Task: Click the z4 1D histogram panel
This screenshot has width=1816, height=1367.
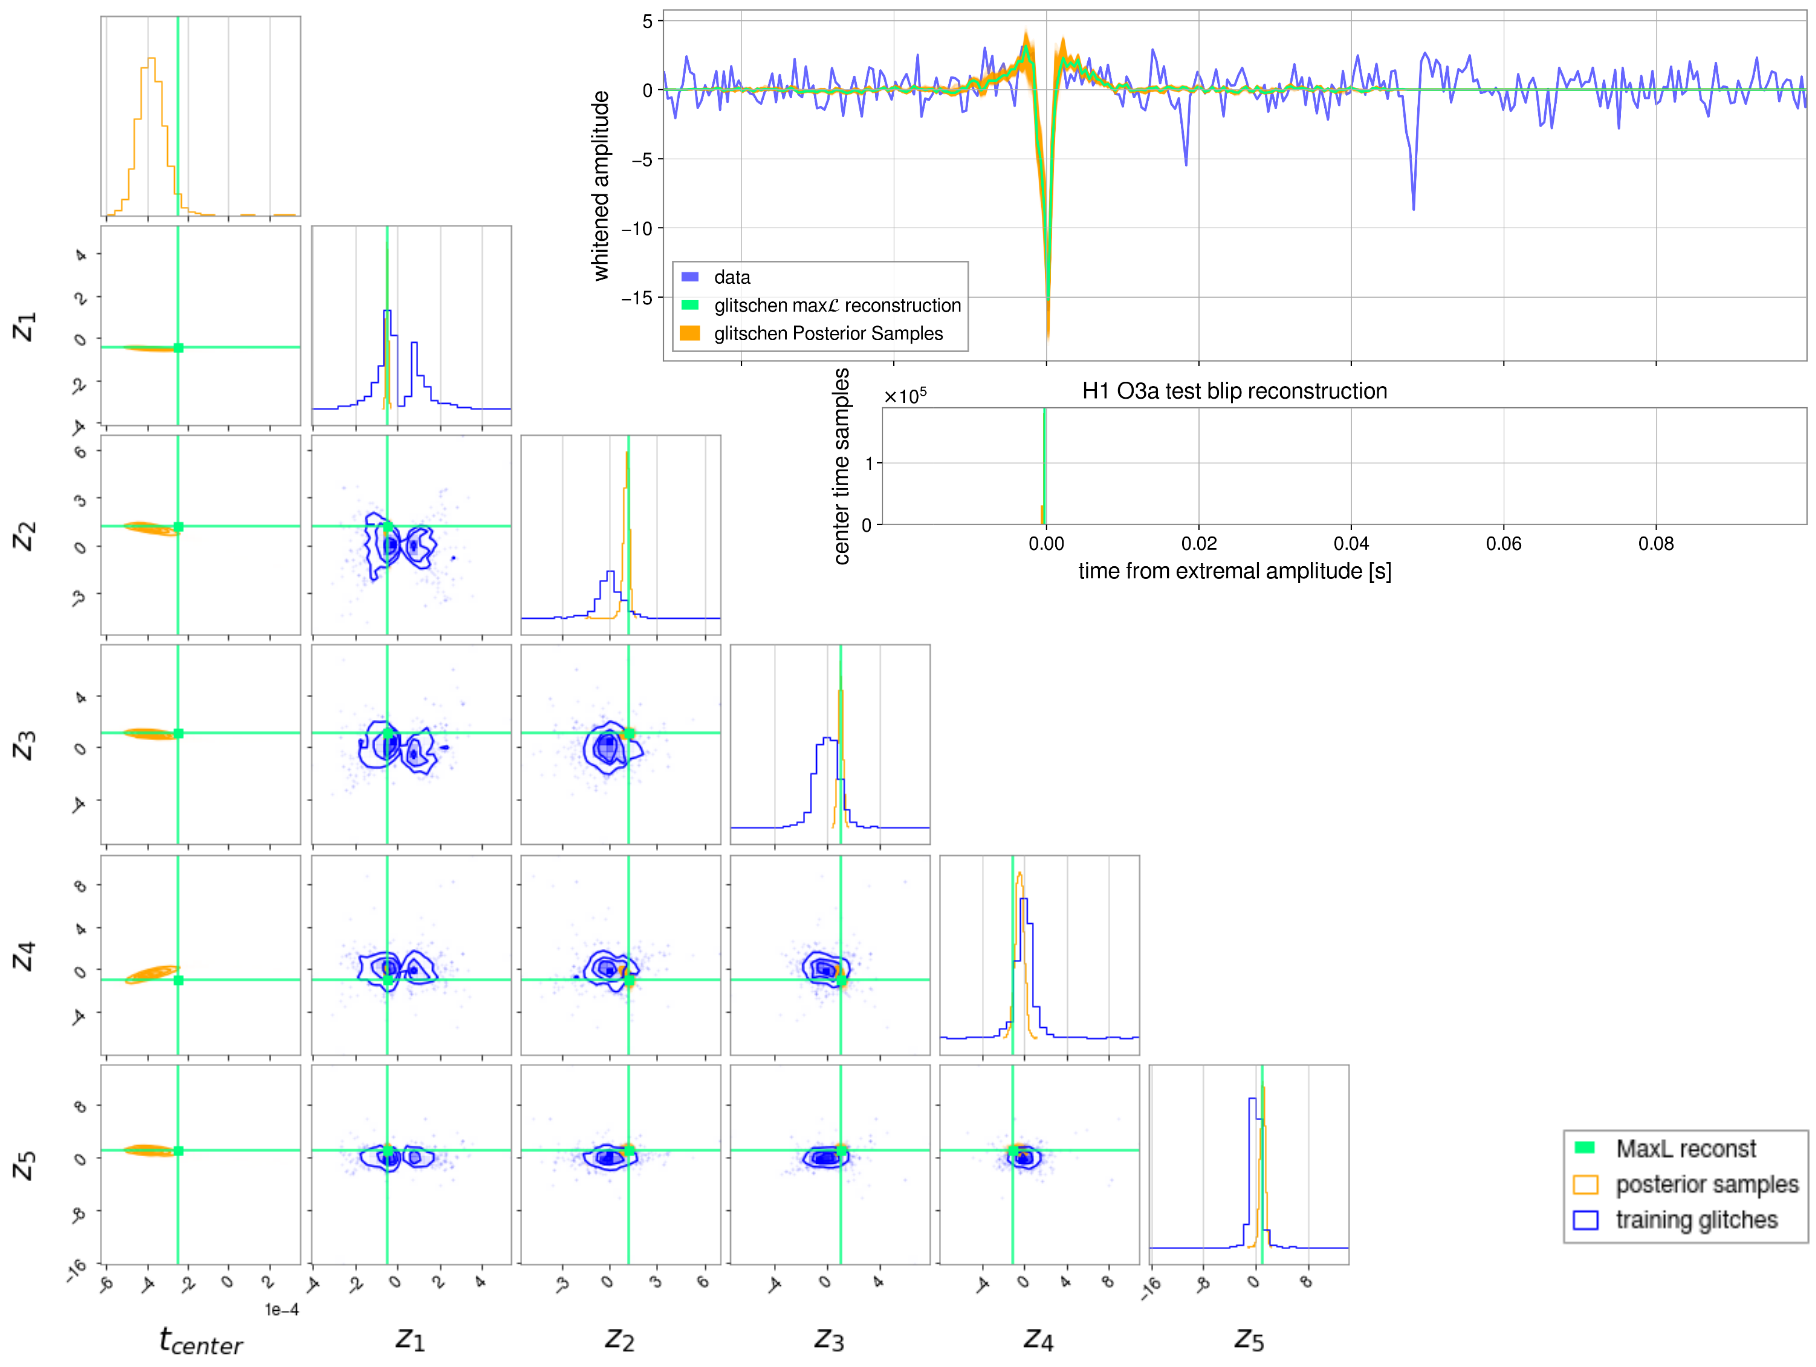Action: coord(1039,955)
